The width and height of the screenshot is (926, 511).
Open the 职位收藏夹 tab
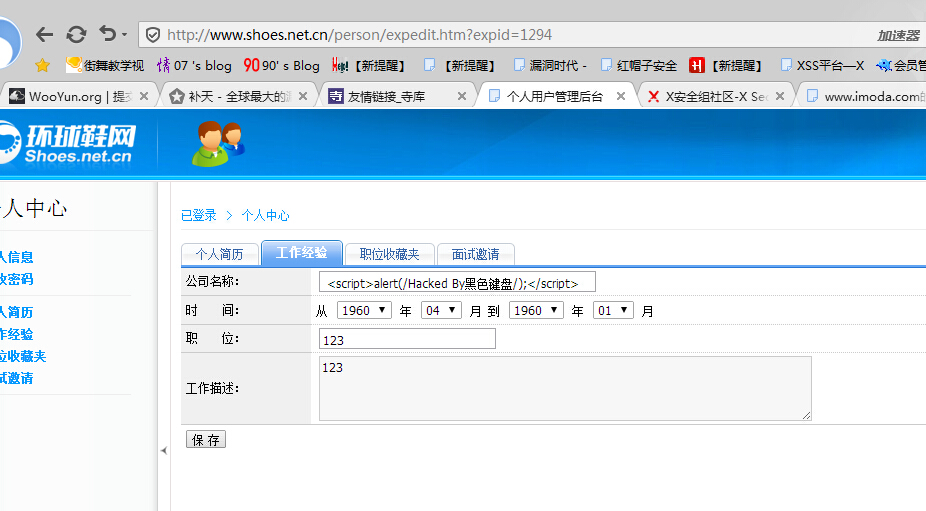tap(390, 254)
